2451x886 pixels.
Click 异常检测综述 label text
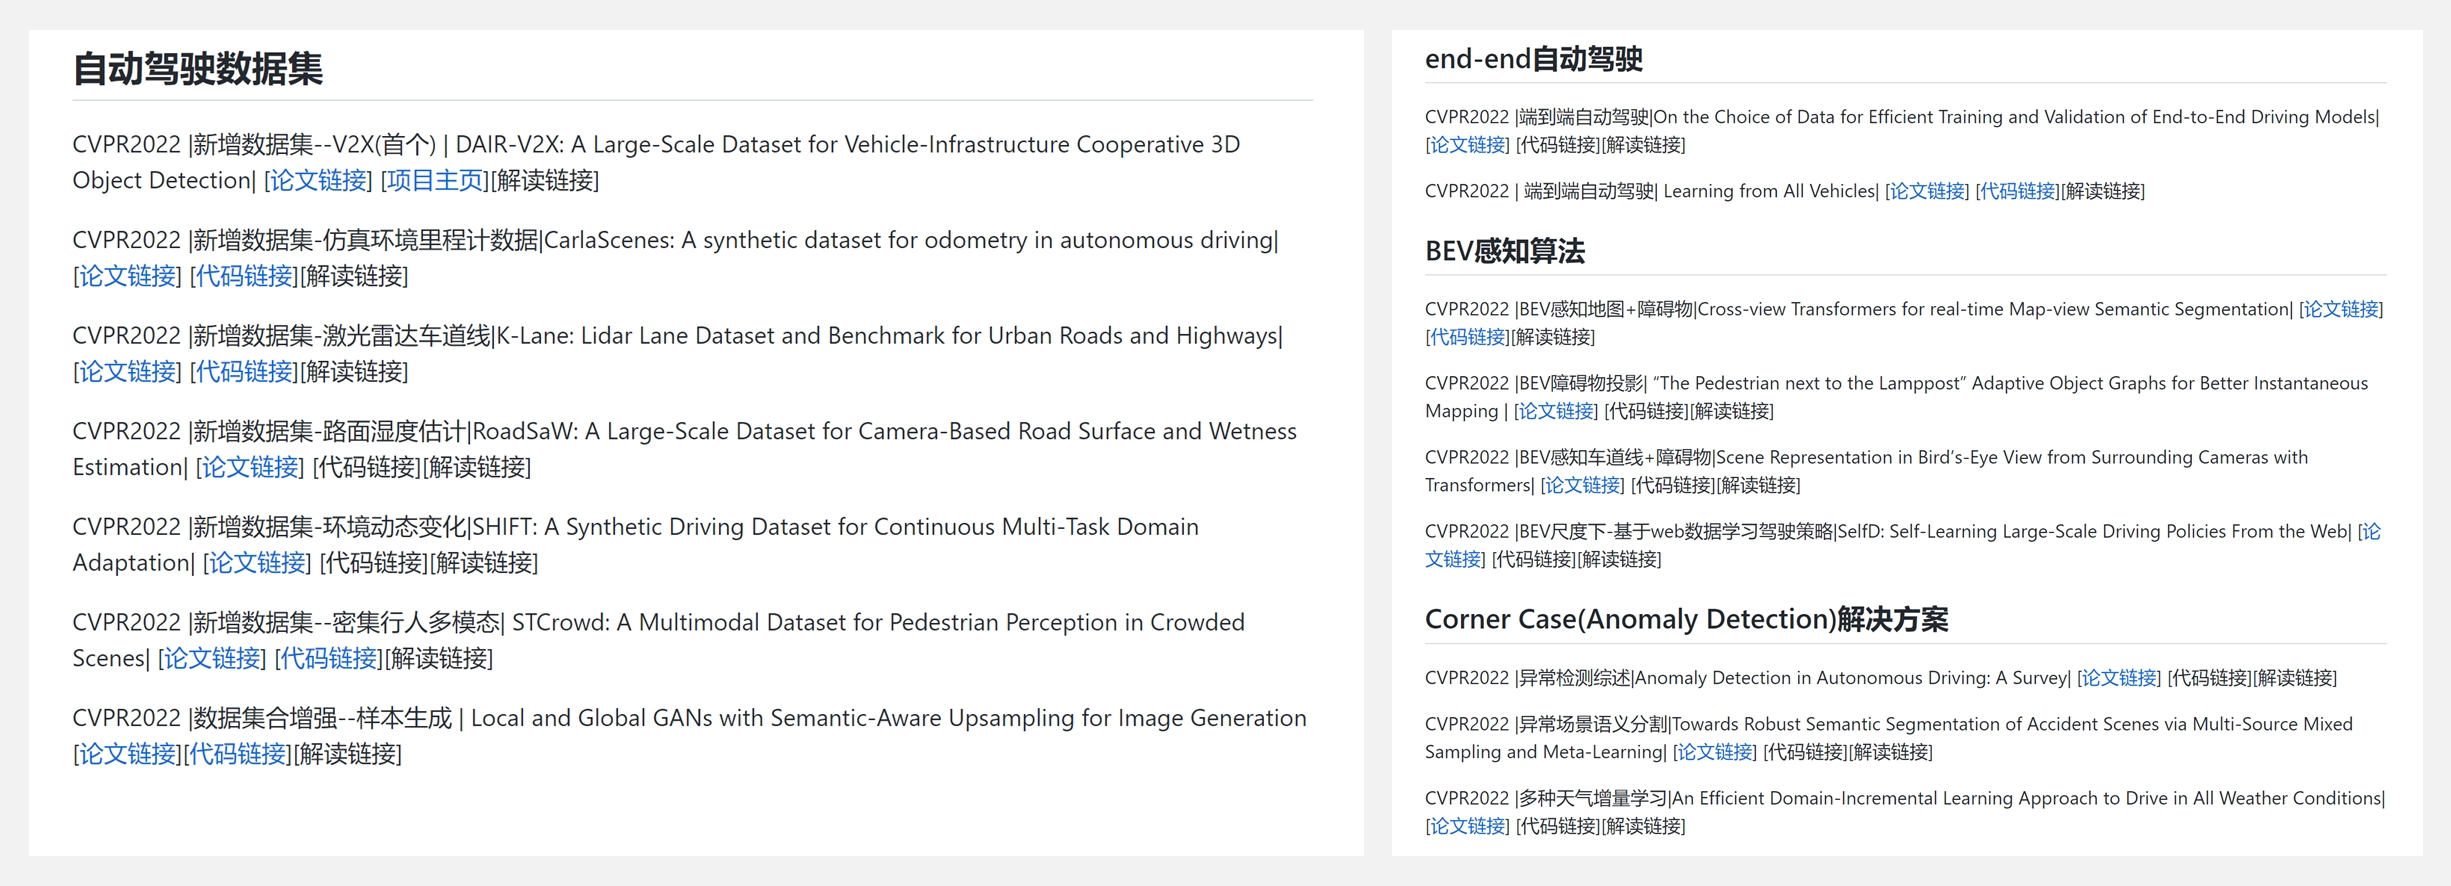coord(1575,678)
